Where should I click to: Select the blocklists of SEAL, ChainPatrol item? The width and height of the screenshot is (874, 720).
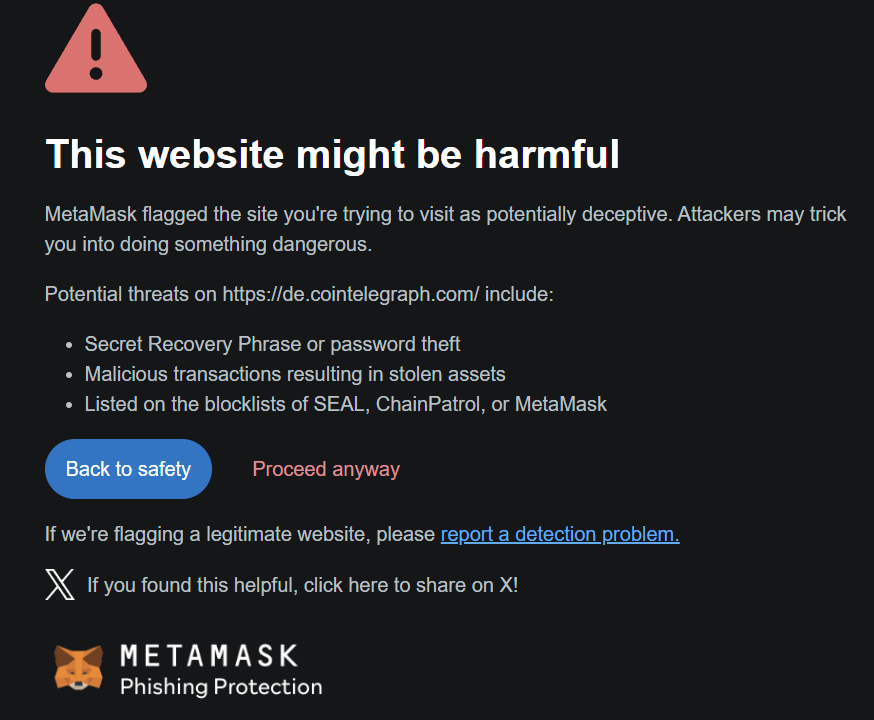346,405
